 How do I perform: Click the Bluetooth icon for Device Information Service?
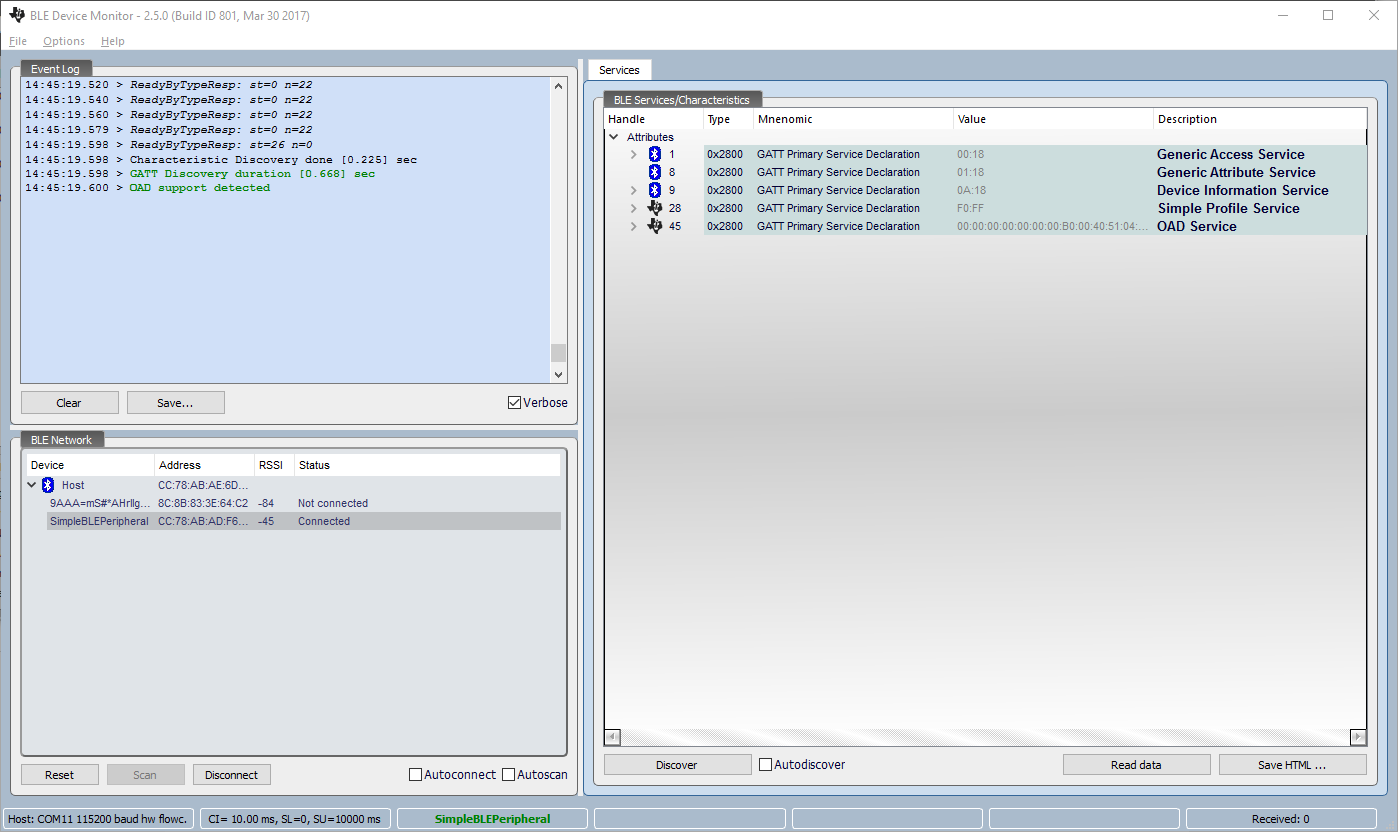pyautogui.click(x=655, y=190)
